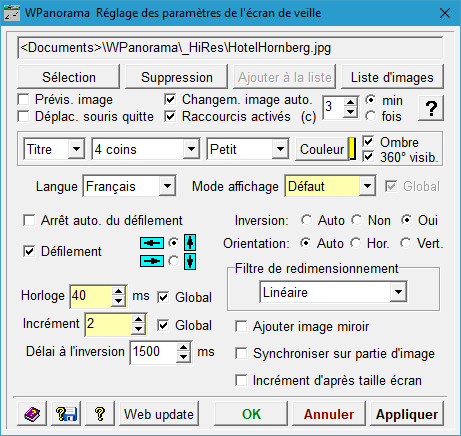Select the upper left-arrow horizontal scroll icon
The width and height of the screenshot is (461, 436).
pos(152,243)
